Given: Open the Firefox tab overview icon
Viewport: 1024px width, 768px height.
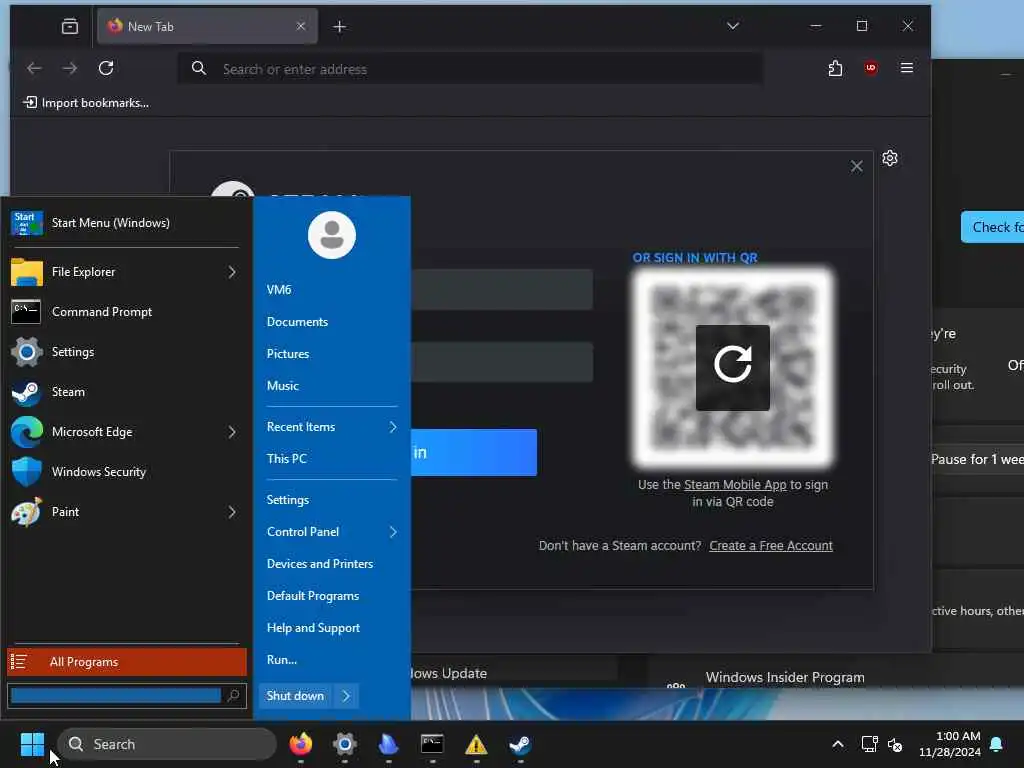Looking at the screenshot, I should point(69,26).
